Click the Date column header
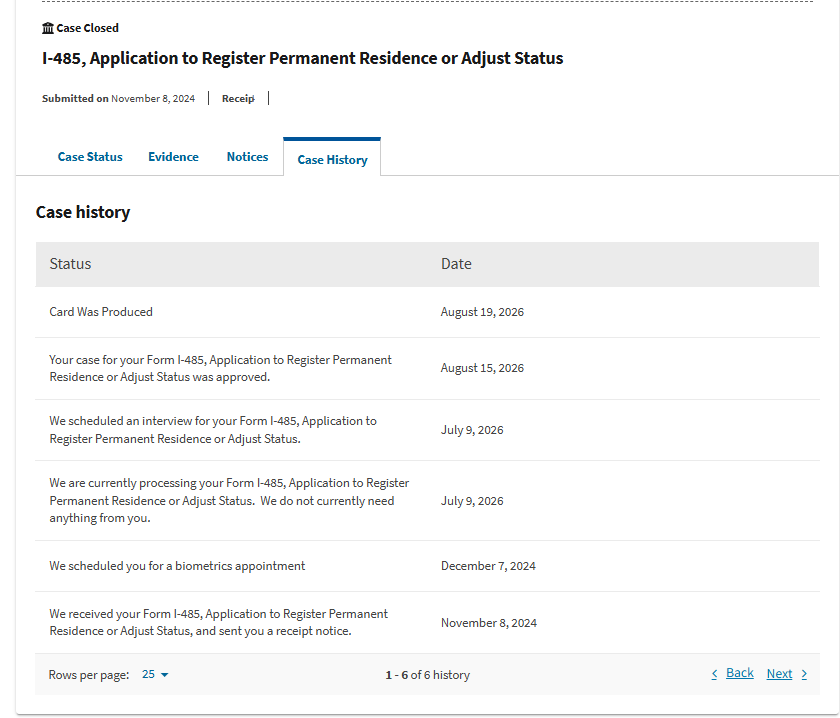 pos(456,264)
